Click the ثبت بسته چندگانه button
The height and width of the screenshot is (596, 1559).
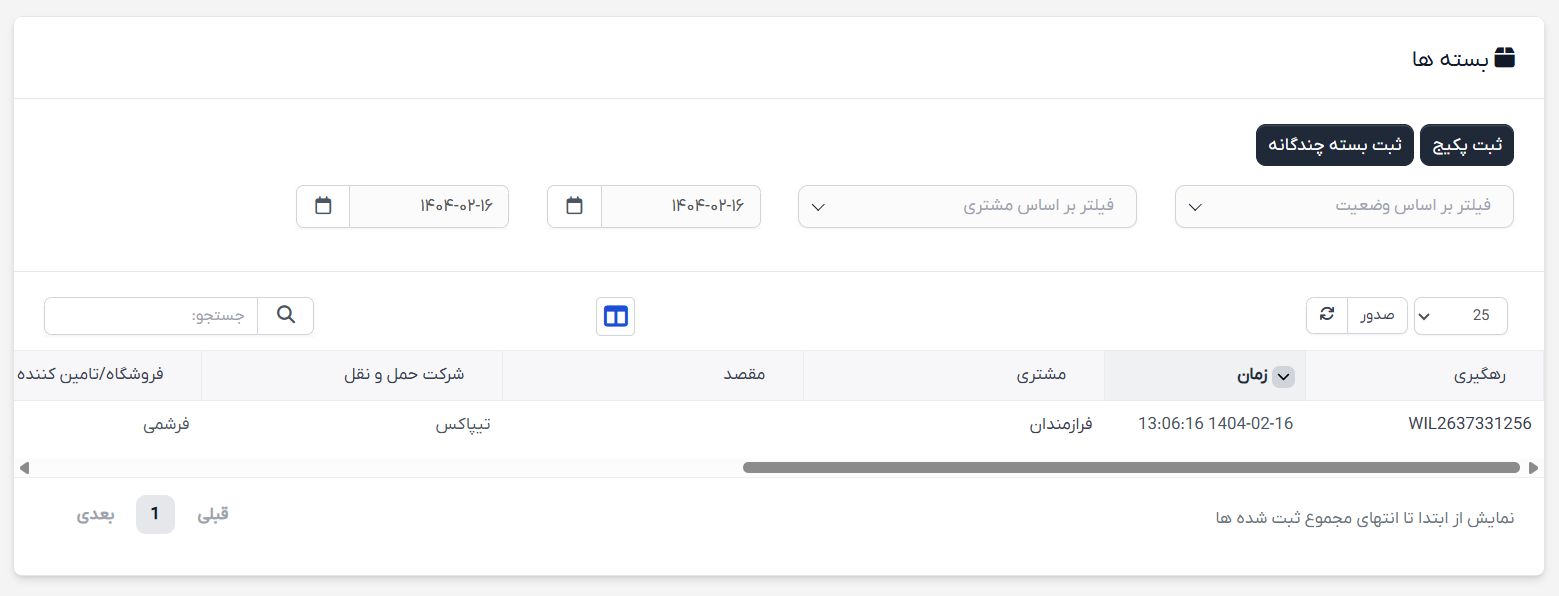point(1334,145)
